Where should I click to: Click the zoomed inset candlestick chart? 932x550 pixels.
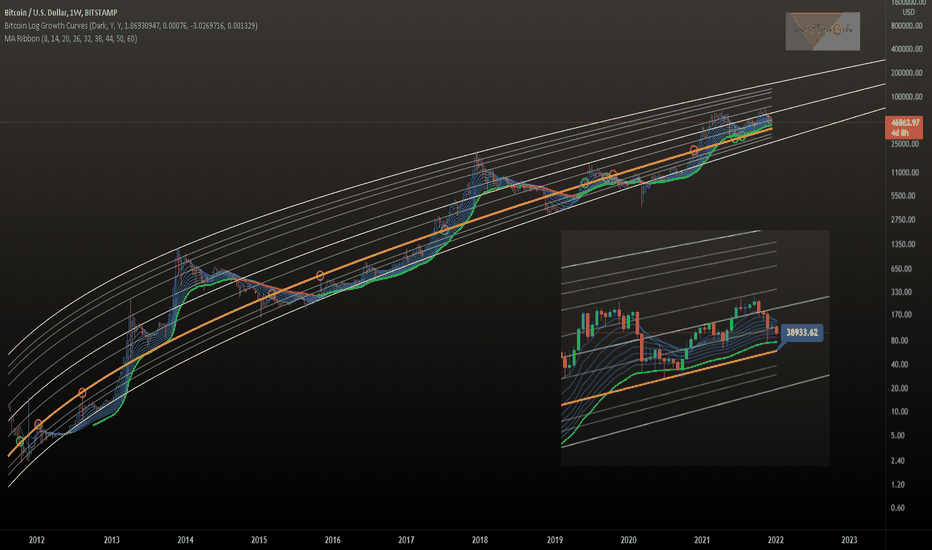pos(695,348)
